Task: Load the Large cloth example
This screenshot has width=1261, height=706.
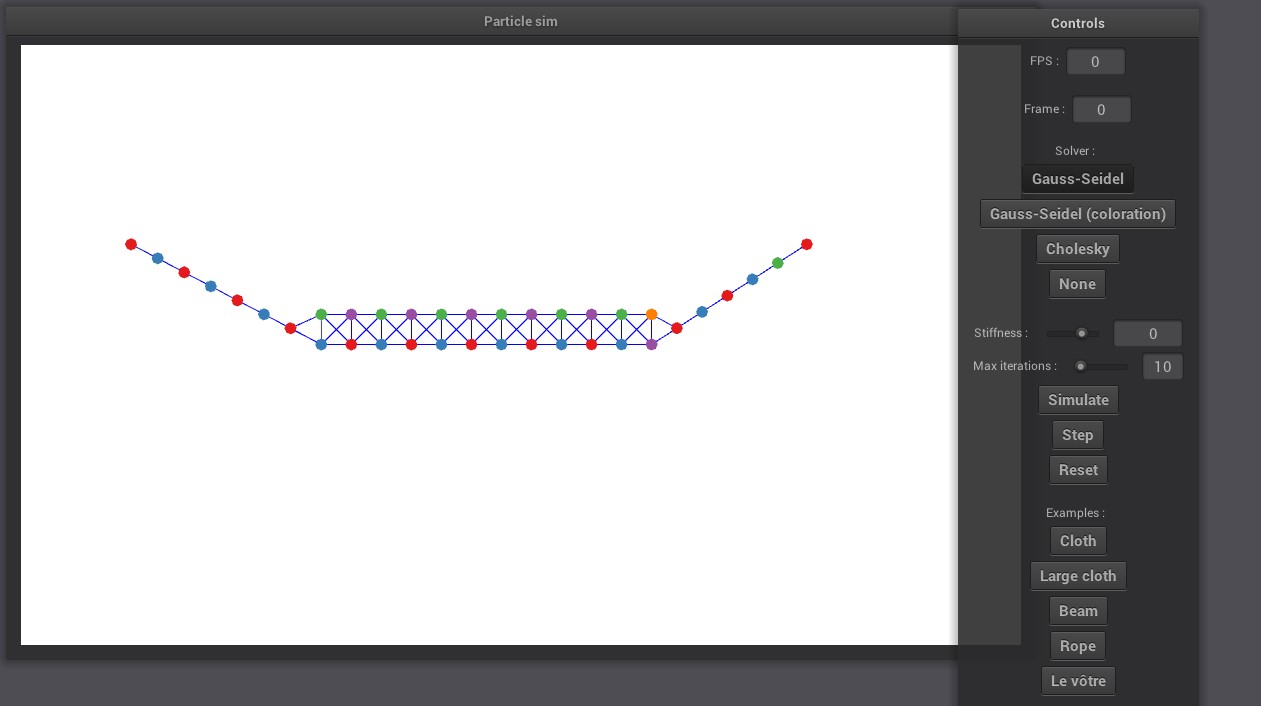Action: [x=1078, y=575]
